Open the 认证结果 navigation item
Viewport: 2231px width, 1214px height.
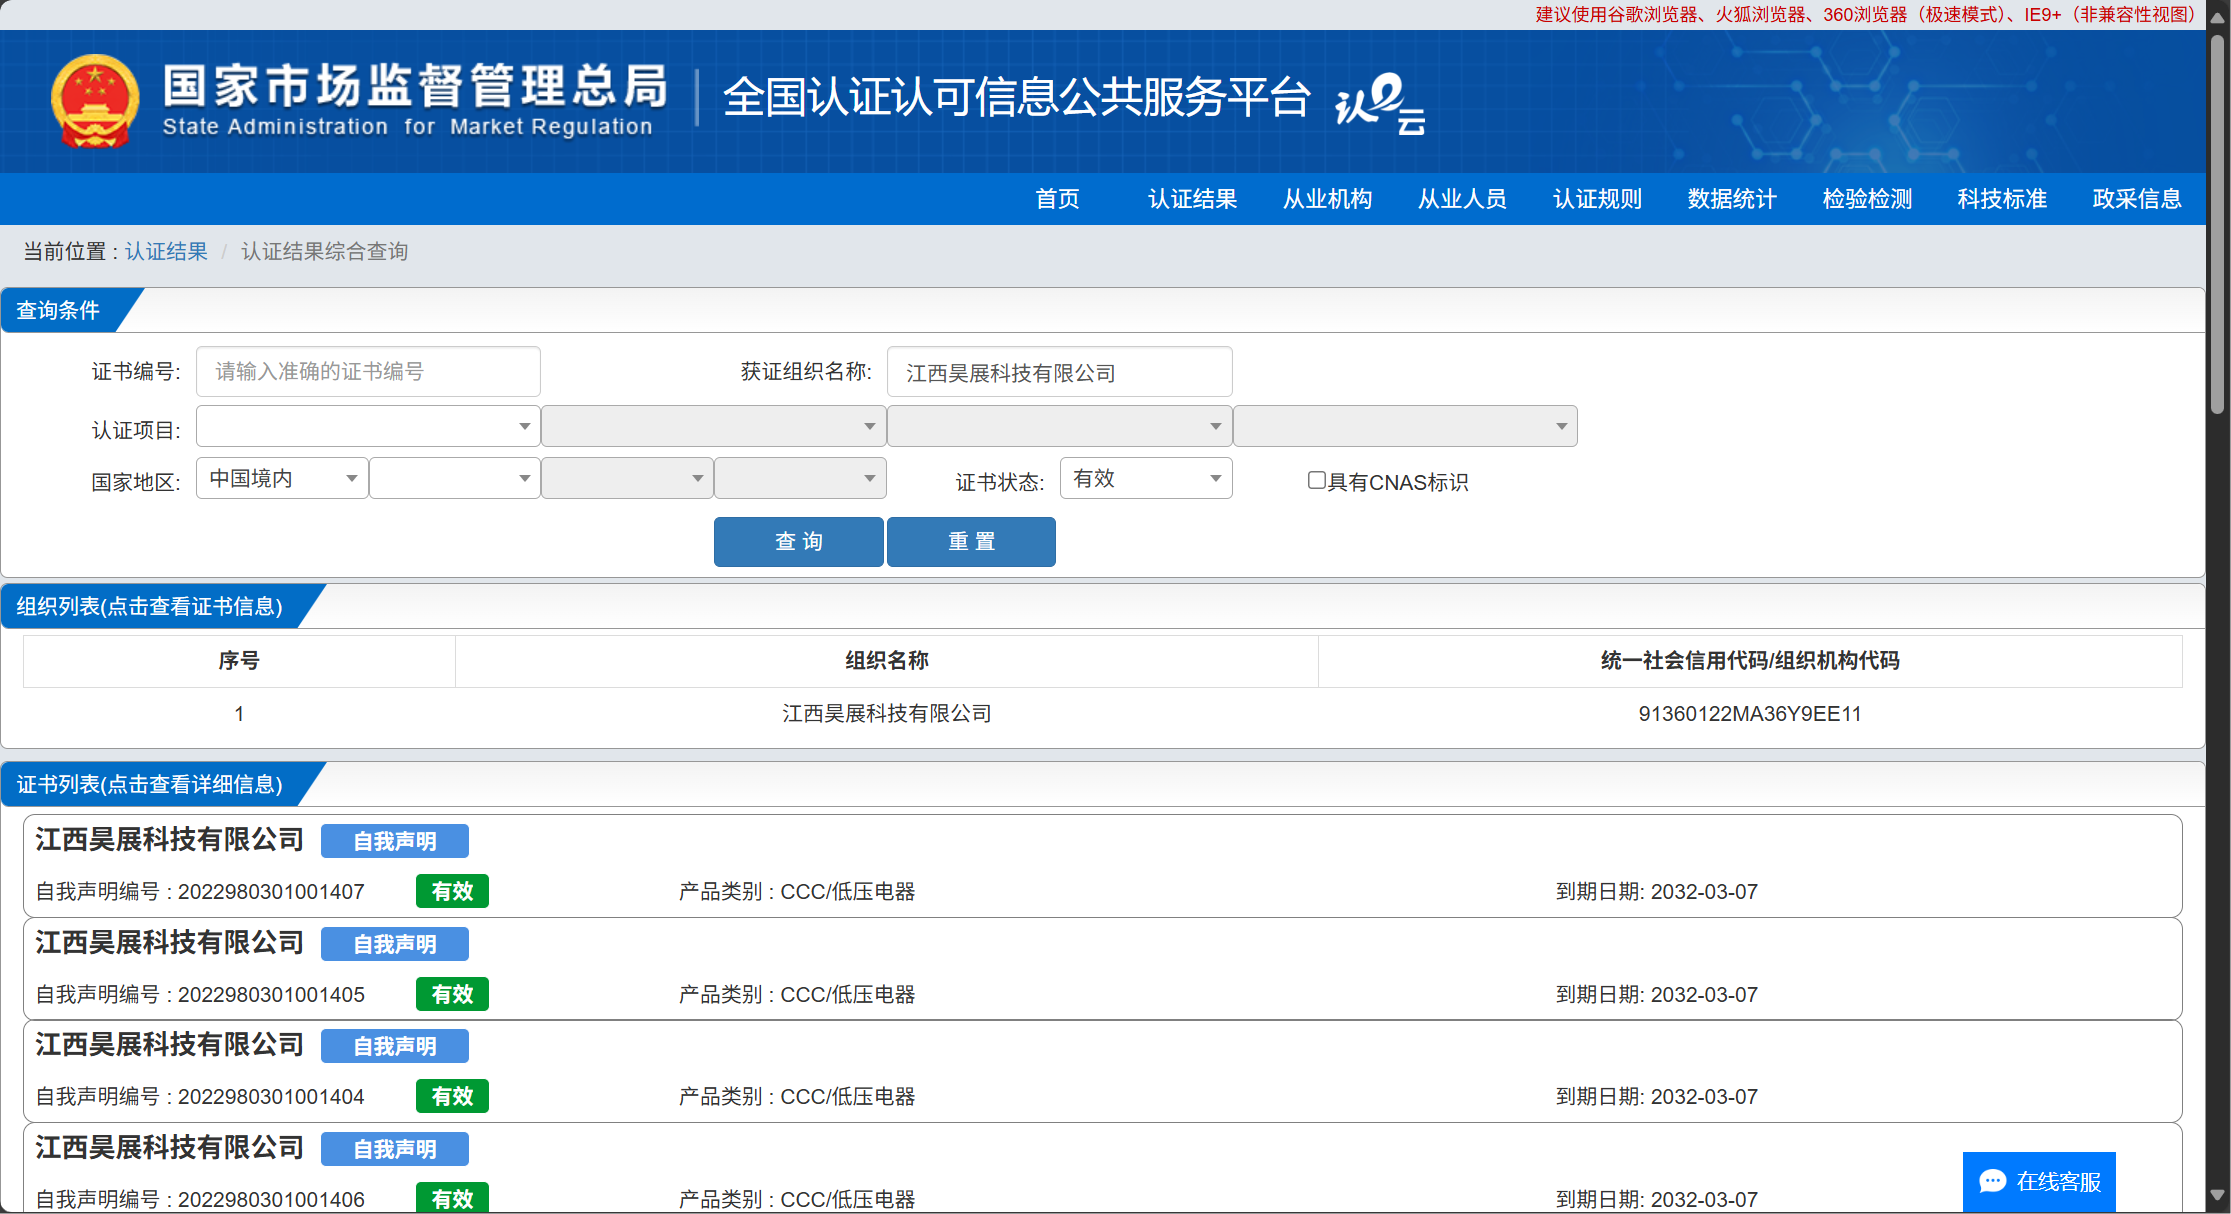point(1192,199)
